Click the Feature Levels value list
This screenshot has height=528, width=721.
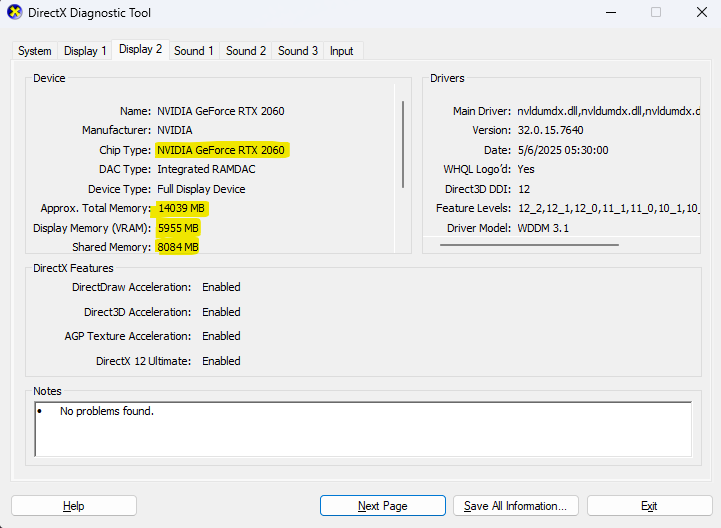609,208
